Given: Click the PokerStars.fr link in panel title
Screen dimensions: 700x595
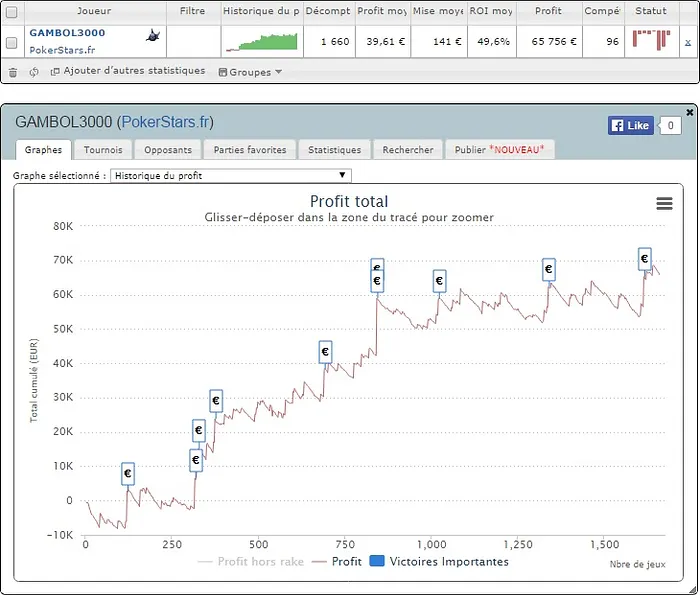Looking at the screenshot, I should click(165, 123).
